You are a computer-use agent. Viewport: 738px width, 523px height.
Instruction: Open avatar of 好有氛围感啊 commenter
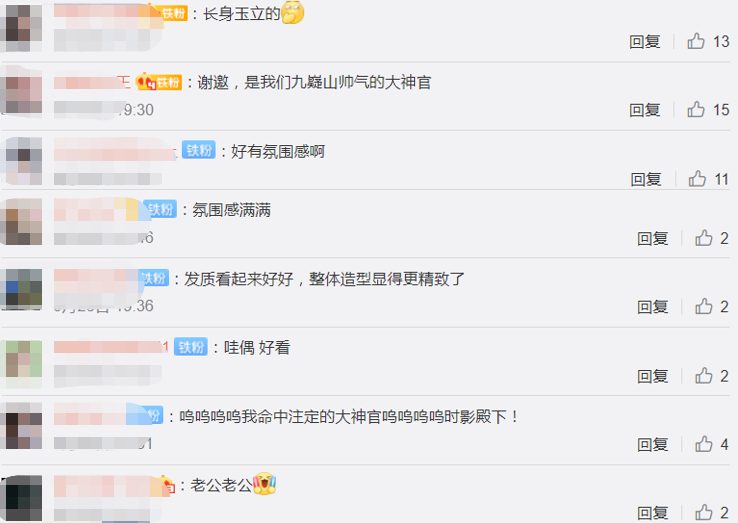[21, 161]
